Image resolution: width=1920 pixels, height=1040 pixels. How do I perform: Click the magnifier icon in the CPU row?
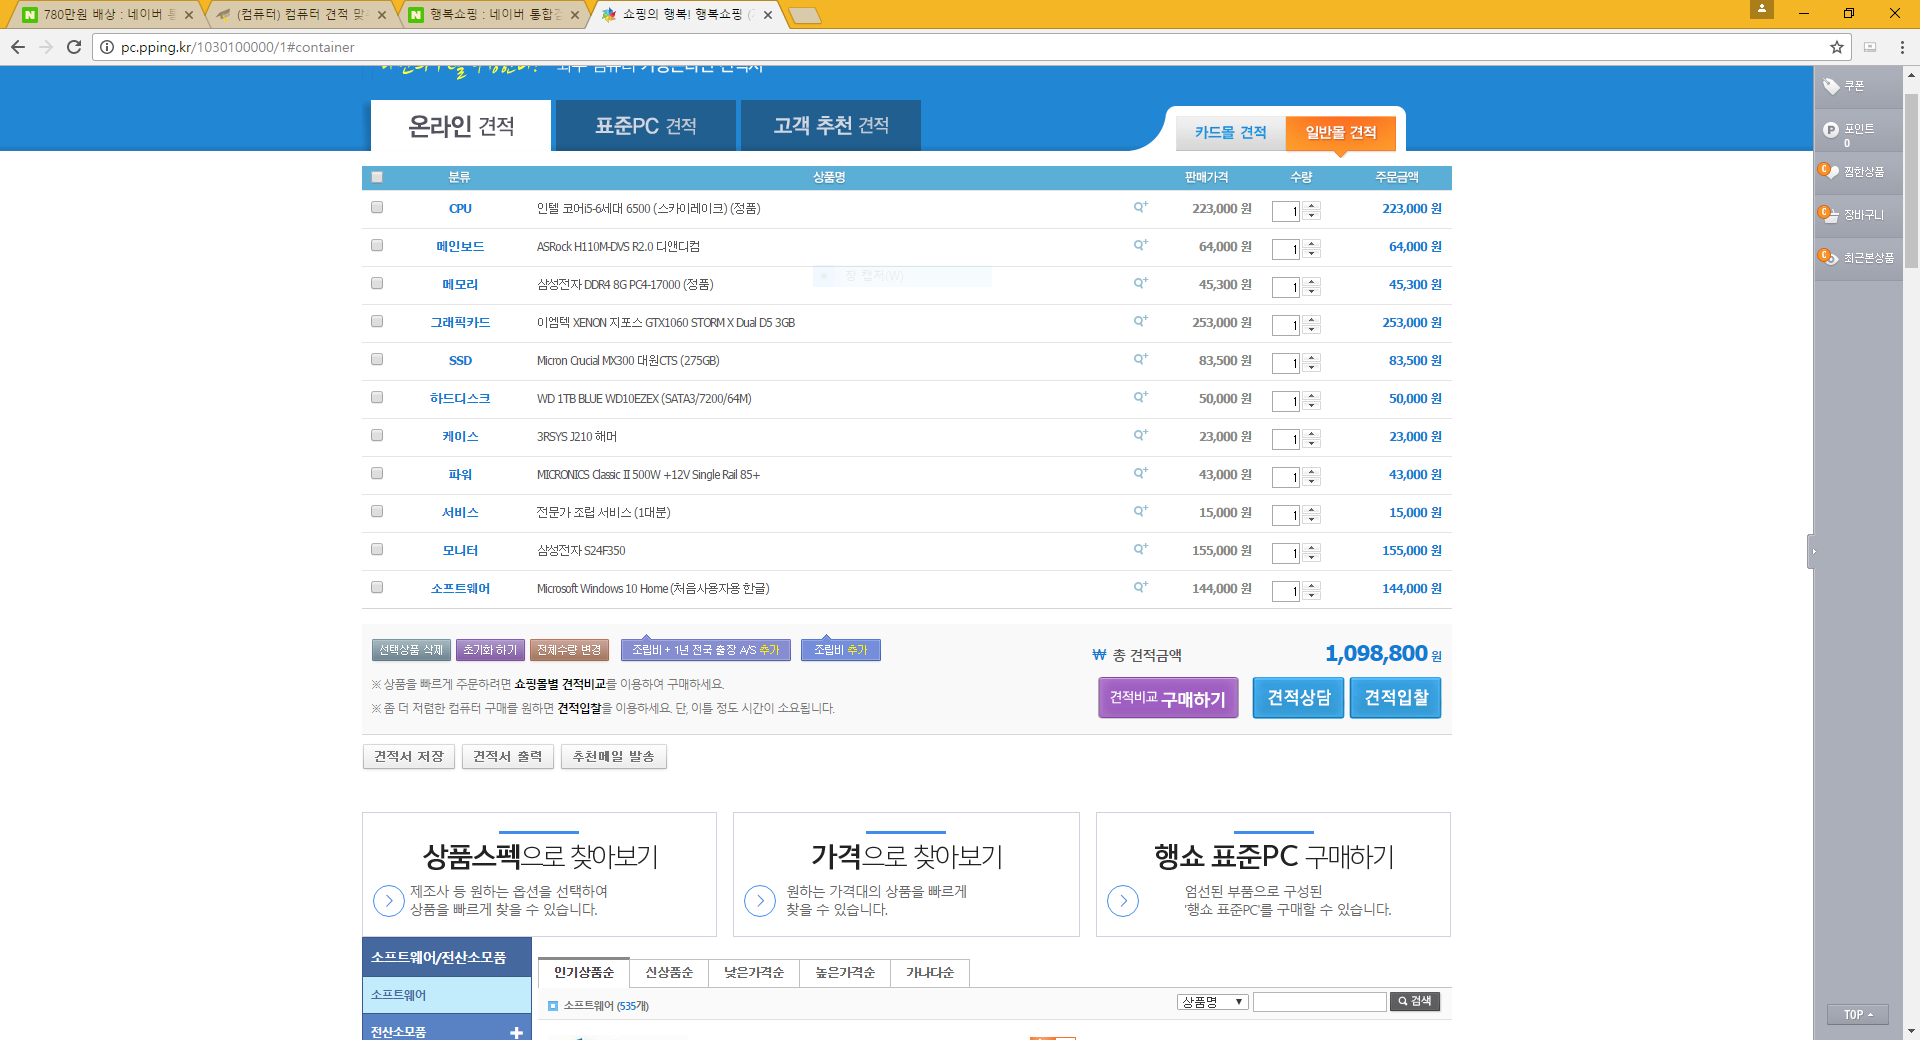click(x=1140, y=207)
